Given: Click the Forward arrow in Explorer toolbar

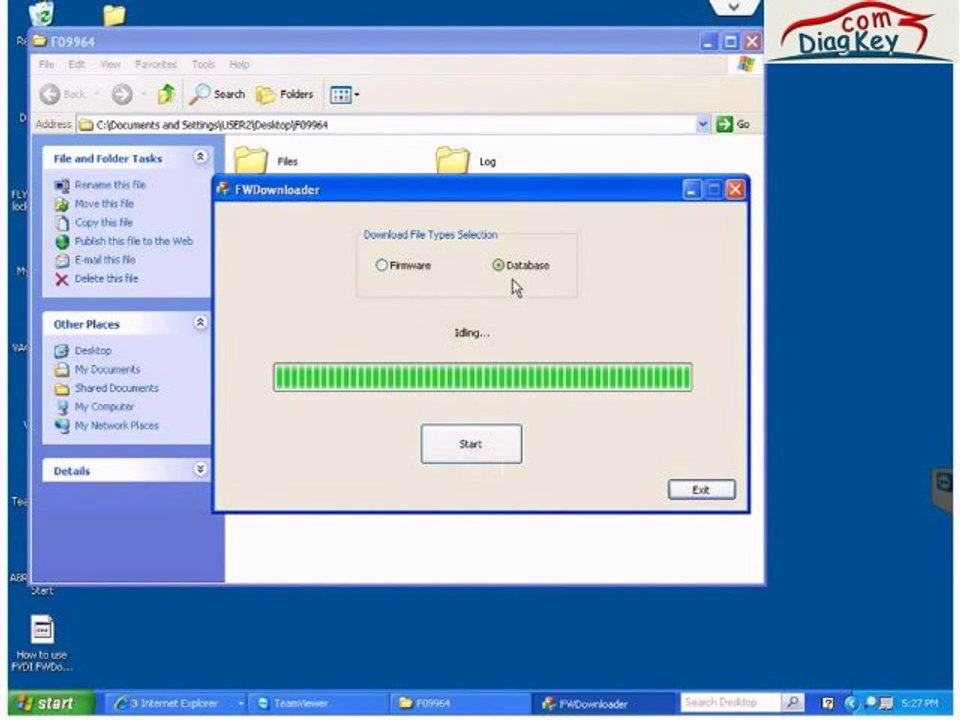Looking at the screenshot, I should pos(122,94).
